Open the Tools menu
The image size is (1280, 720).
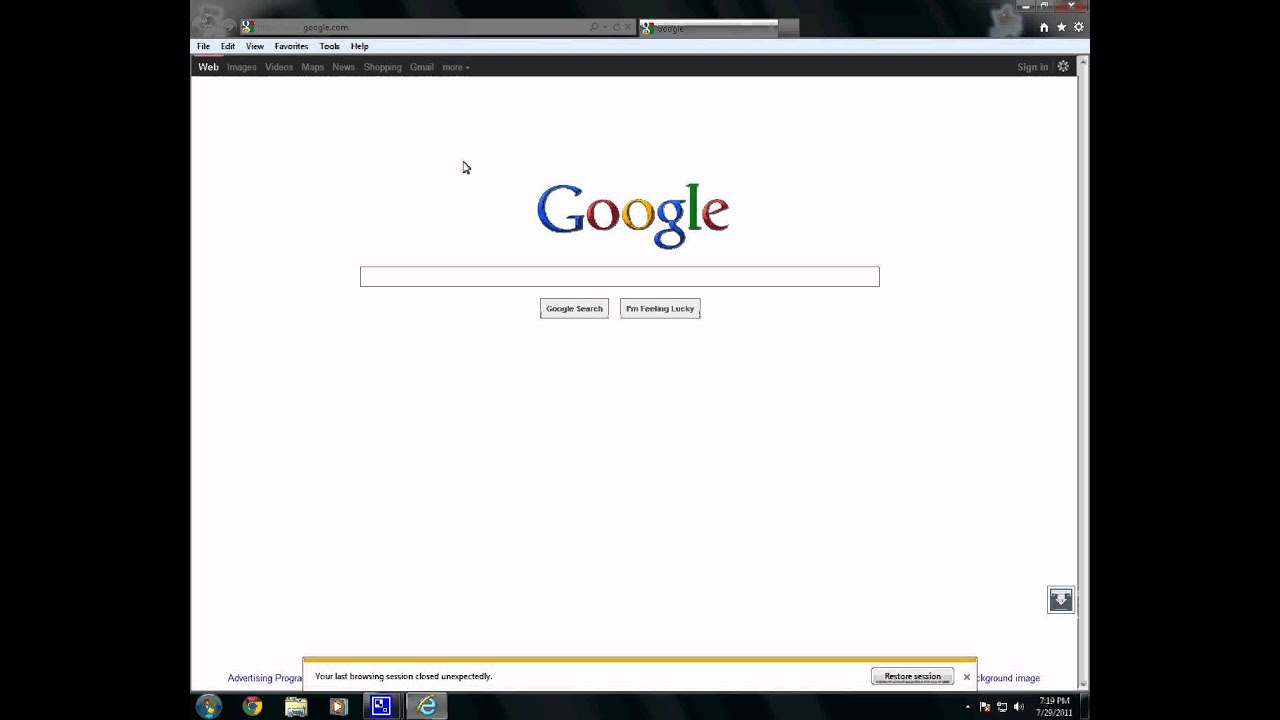tap(329, 46)
